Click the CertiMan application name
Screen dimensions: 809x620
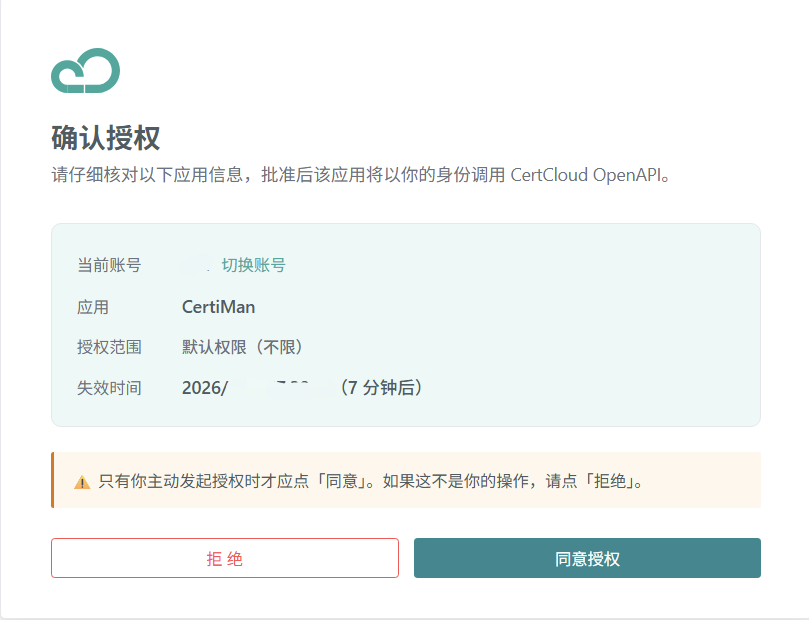pyautogui.click(x=218, y=307)
